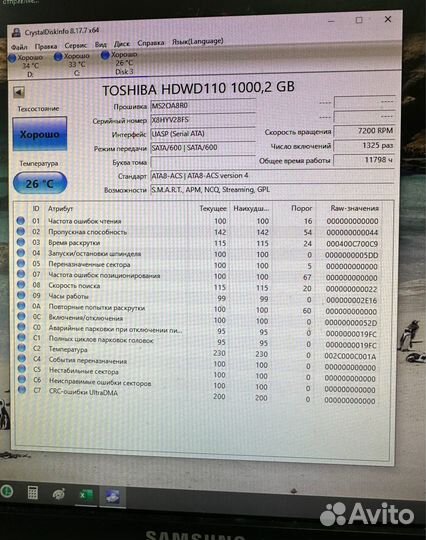Click the Хорошо health status button
426x540 pixels.
(40, 134)
